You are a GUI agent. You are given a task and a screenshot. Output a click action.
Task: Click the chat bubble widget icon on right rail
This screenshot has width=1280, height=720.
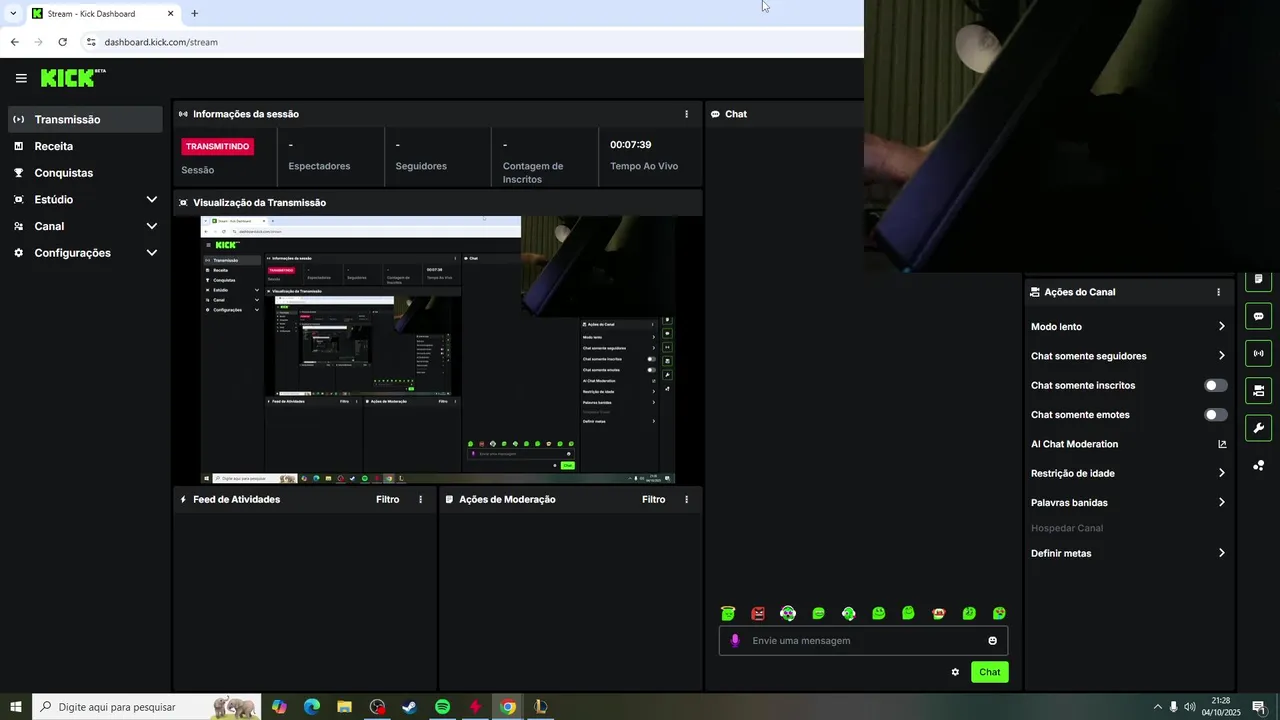(1258, 316)
